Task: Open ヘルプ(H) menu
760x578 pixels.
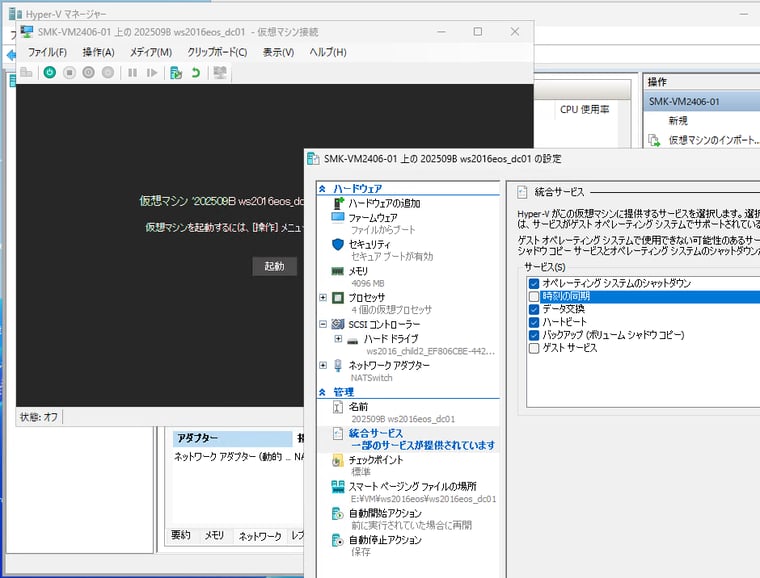Action: coord(328,52)
